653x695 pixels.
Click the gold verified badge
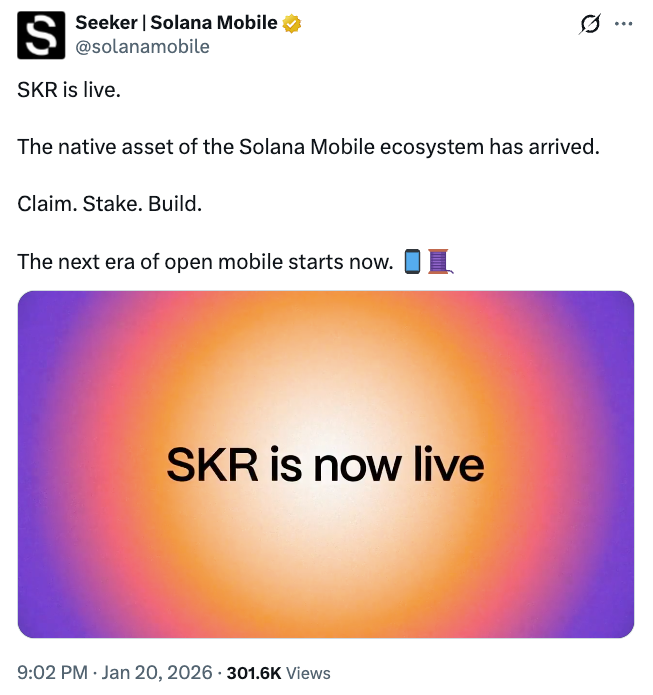[x=293, y=23]
